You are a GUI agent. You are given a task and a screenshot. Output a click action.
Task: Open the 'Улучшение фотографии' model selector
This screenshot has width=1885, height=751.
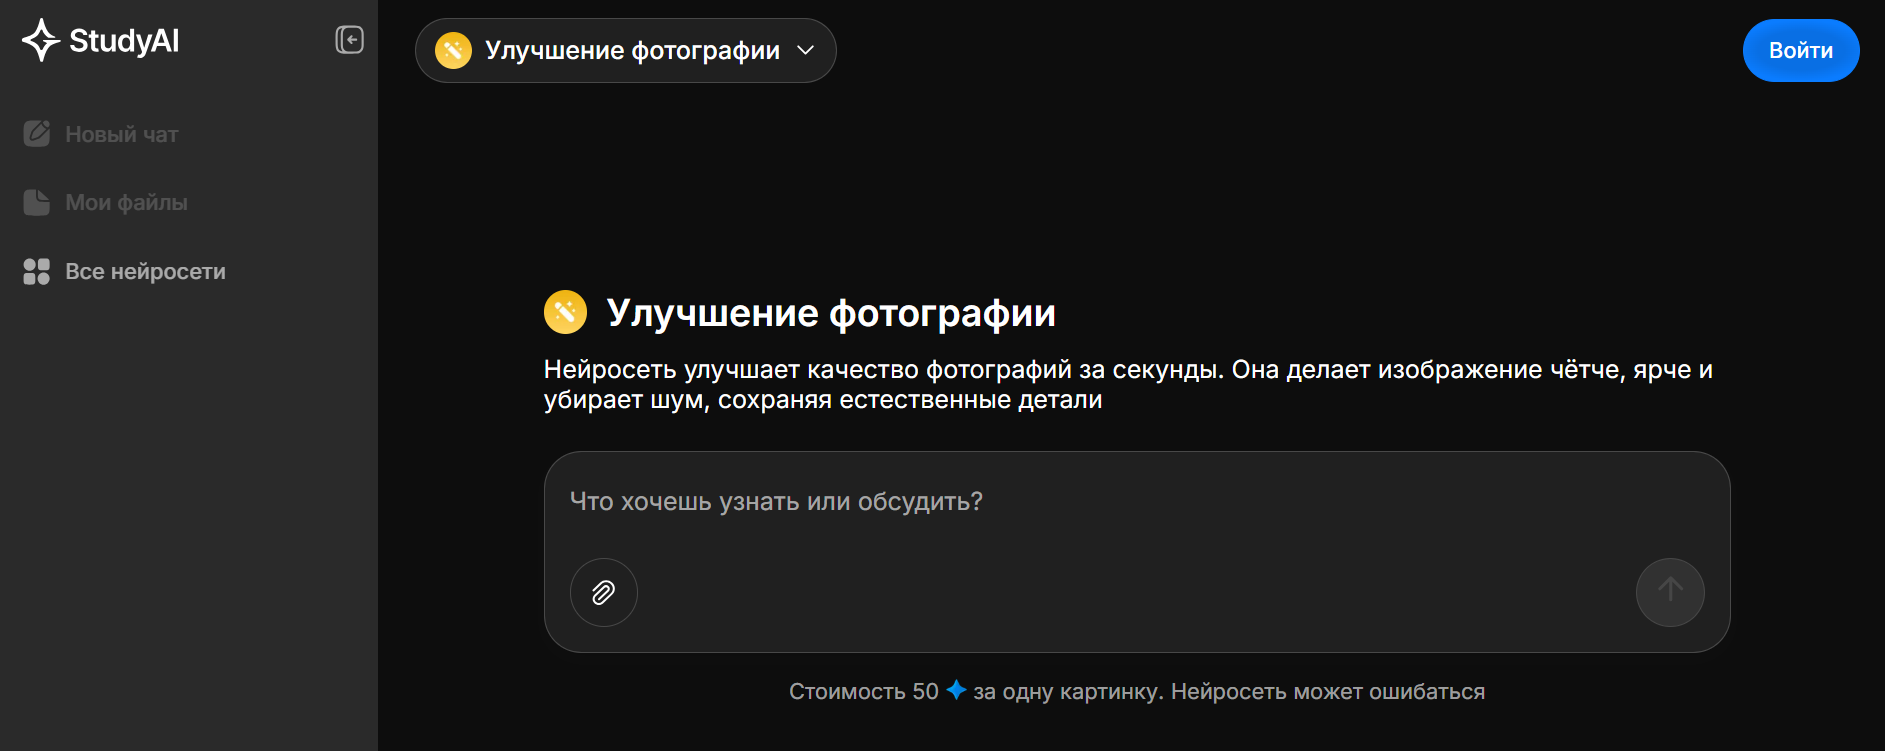click(x=632, y=51)
